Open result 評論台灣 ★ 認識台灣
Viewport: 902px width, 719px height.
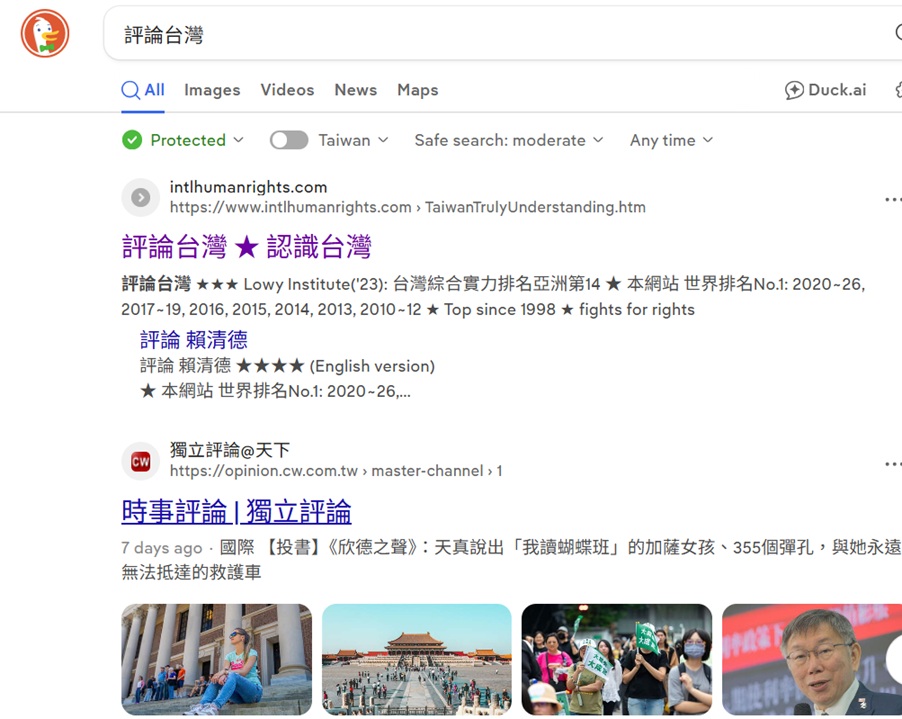[x=246, y=247]
